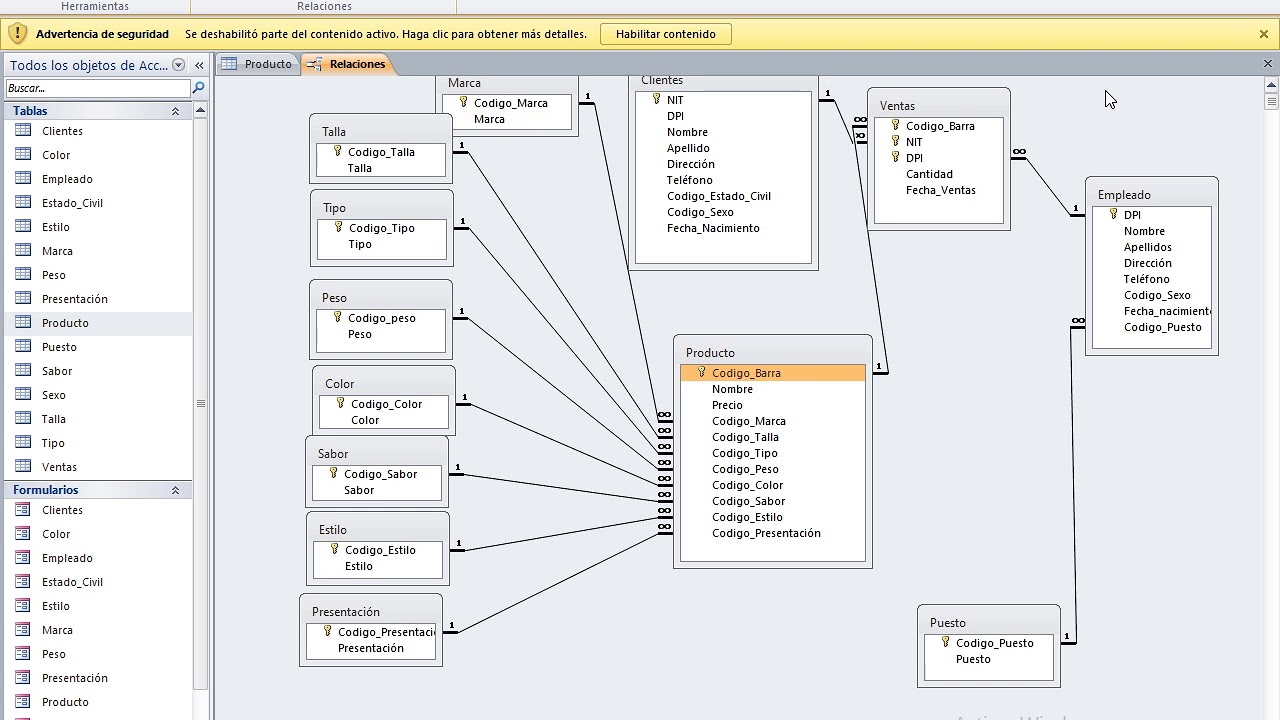Click relationships window scrollbar up arrow
1280x720 pixels.
pos(1272,84)
